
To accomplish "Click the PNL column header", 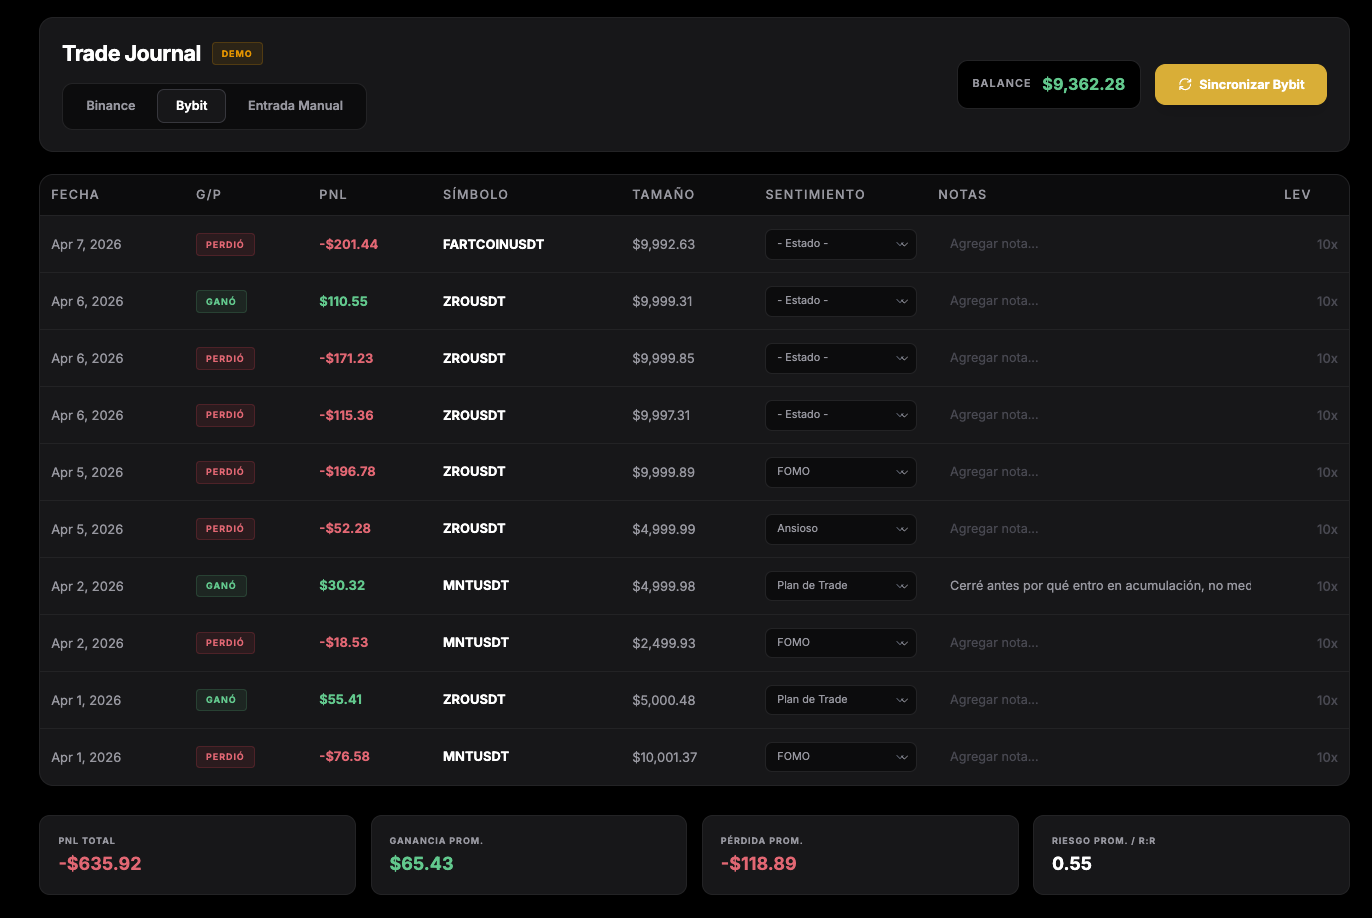I will (x=333, y=195).
